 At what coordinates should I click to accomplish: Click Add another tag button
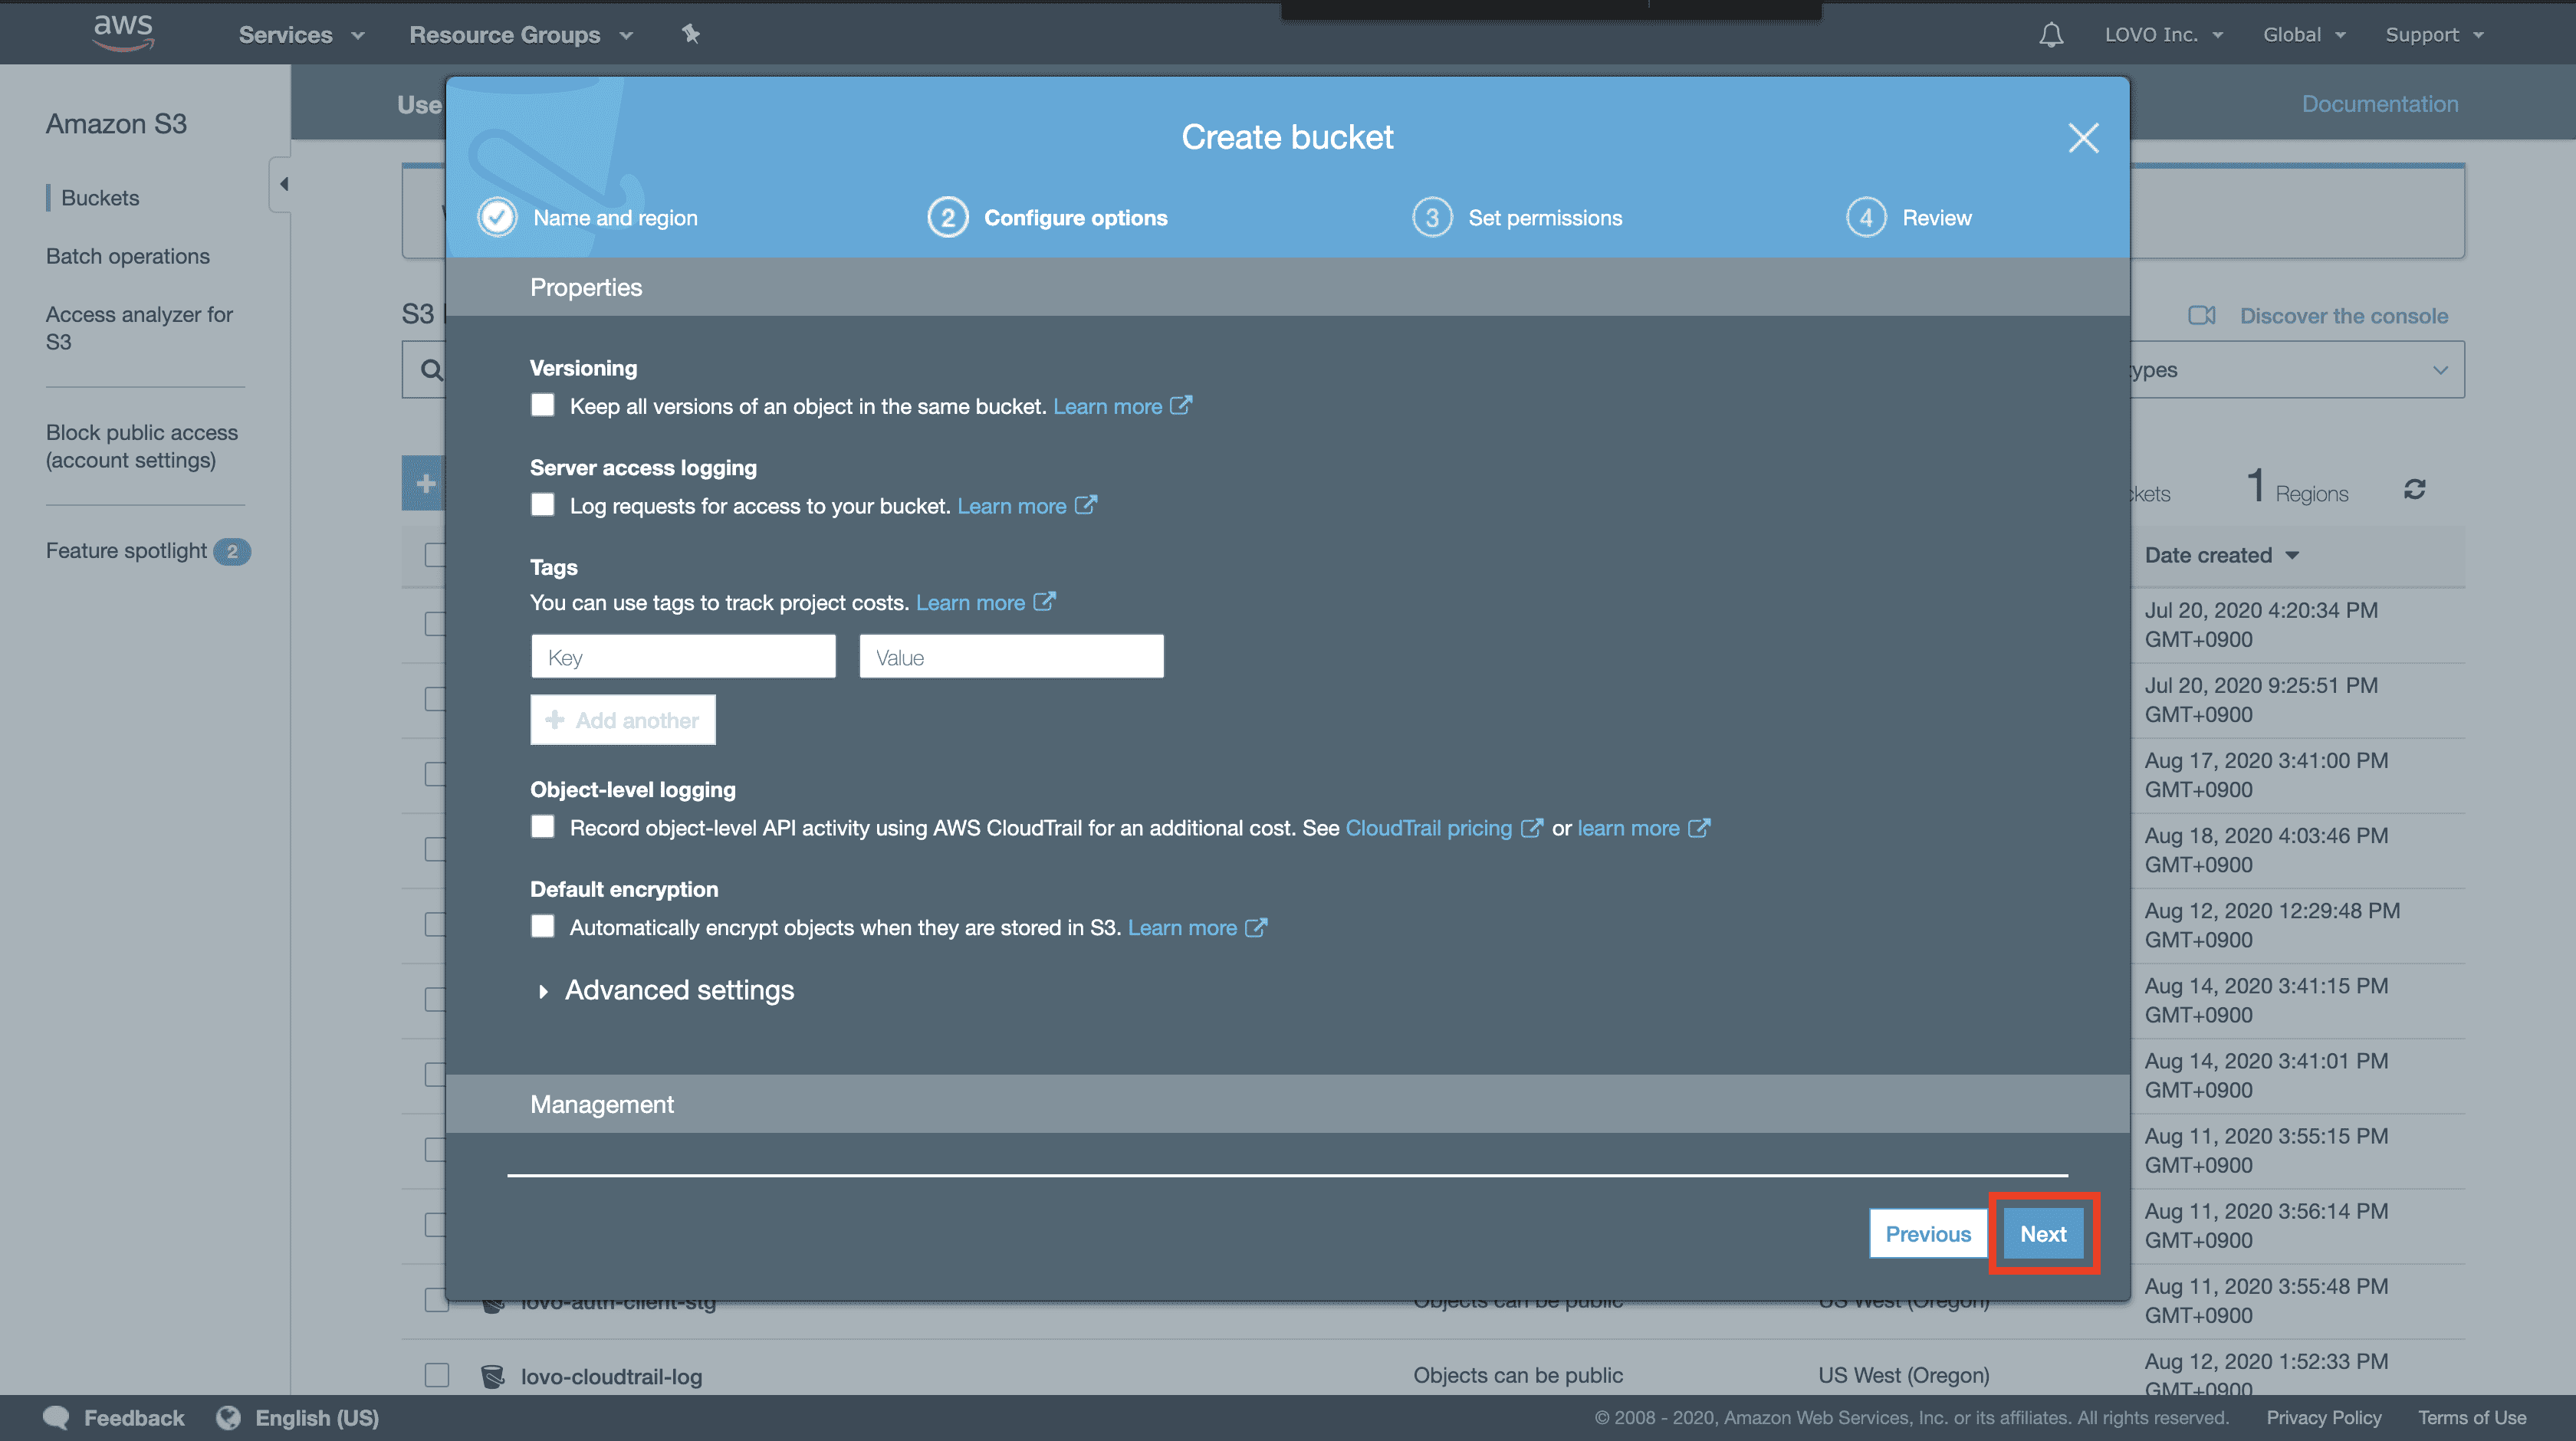tap(623, 720)
